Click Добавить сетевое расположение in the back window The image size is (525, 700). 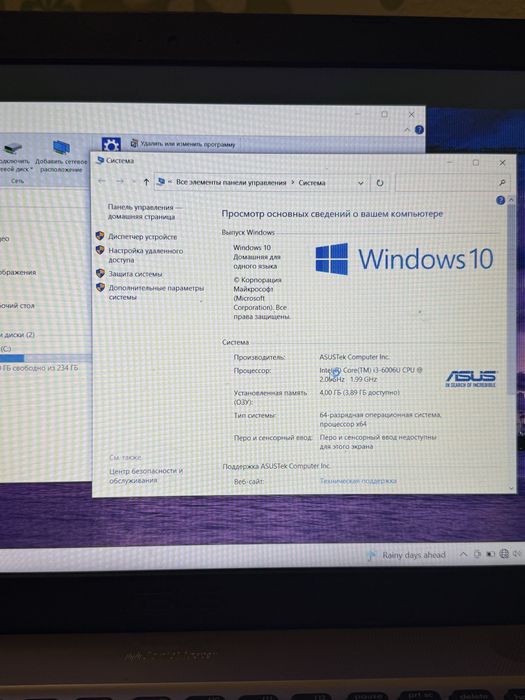pos(61,156)
